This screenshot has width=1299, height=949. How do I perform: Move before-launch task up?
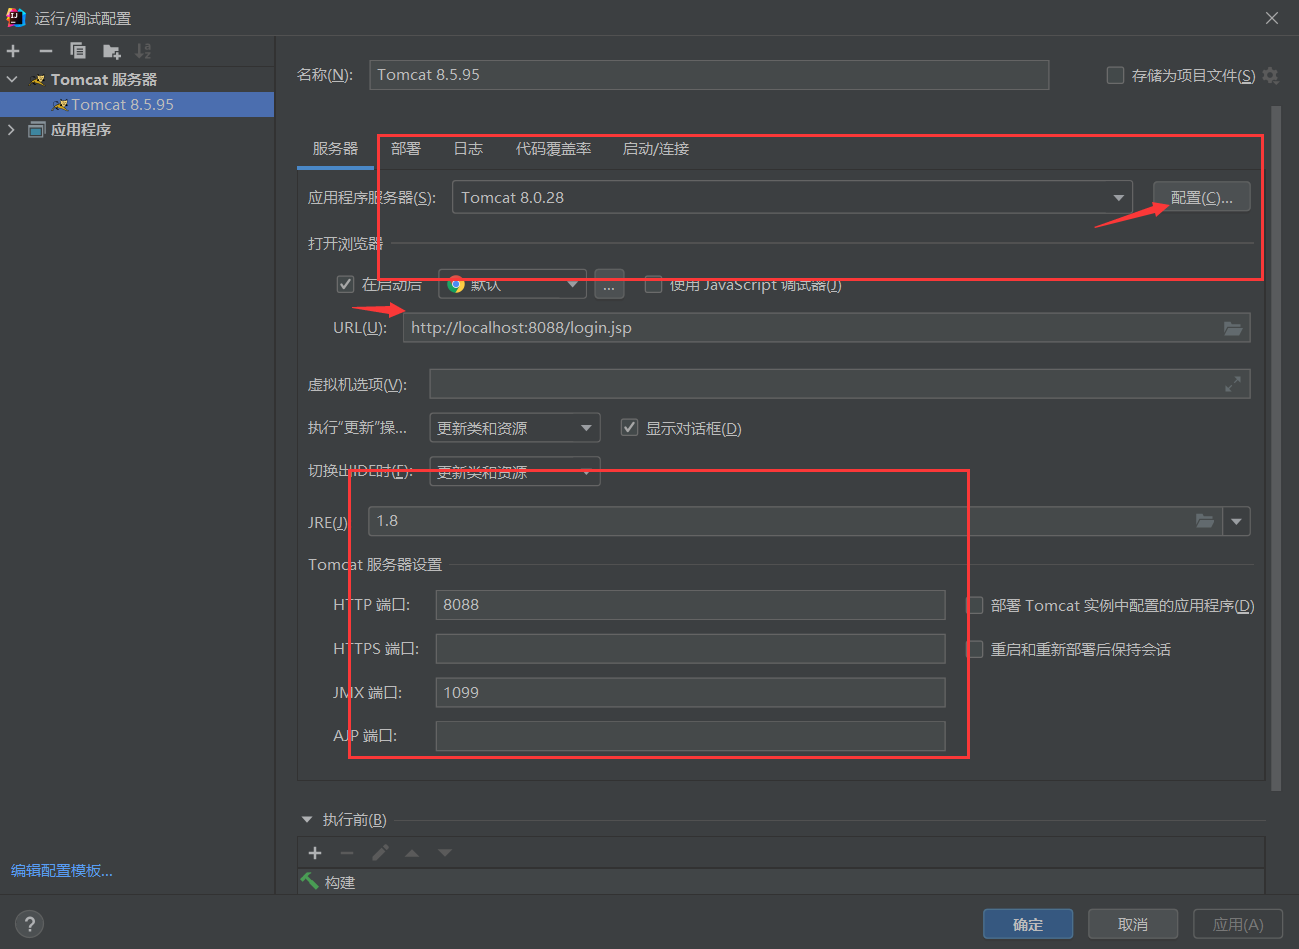point(412,853)
